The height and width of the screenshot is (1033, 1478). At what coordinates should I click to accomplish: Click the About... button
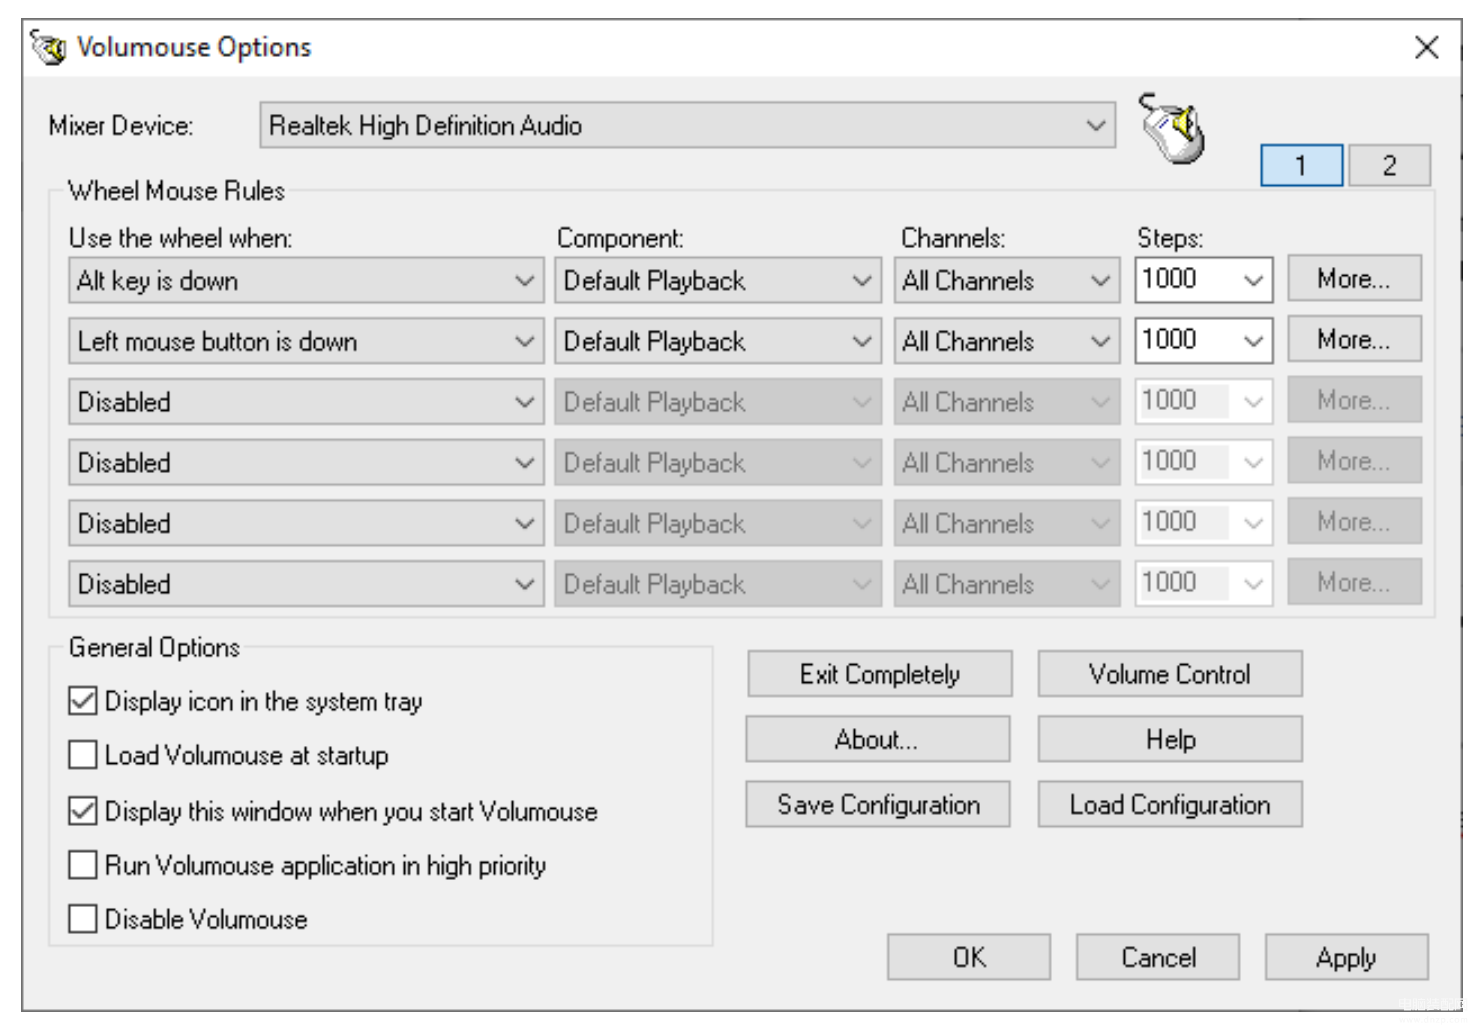tap(877, 740)
